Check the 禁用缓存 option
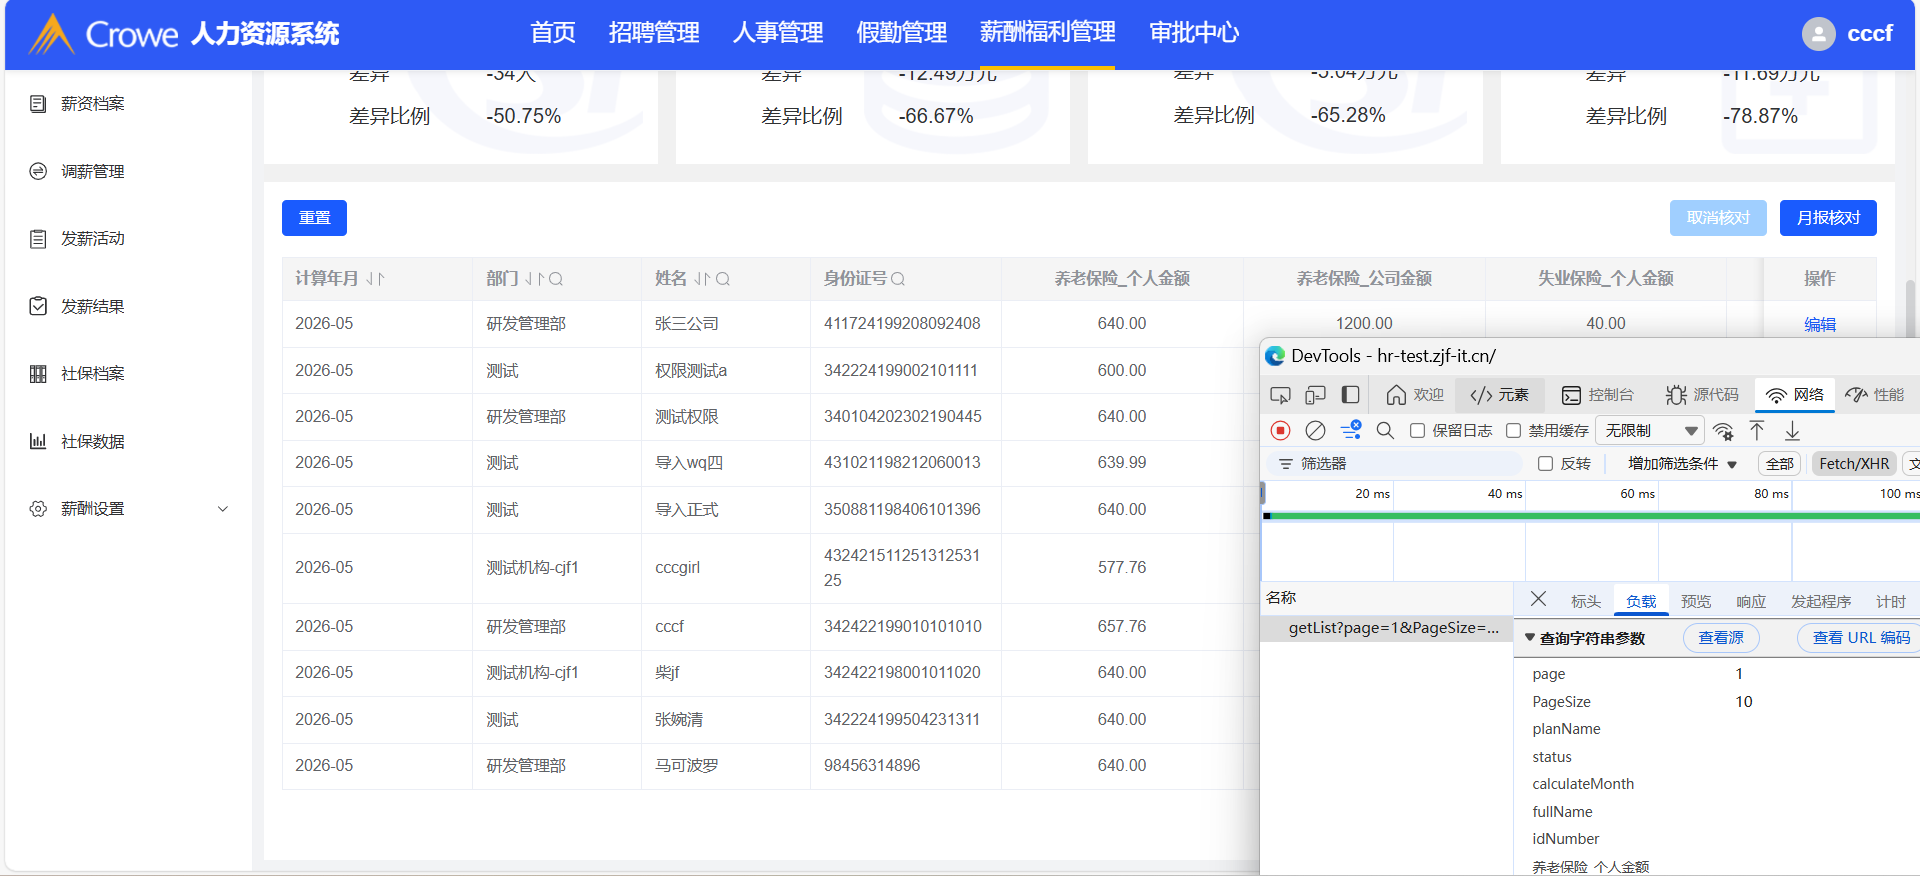The width and height of the screenshot is (1920, 876). coord(1513,431)
